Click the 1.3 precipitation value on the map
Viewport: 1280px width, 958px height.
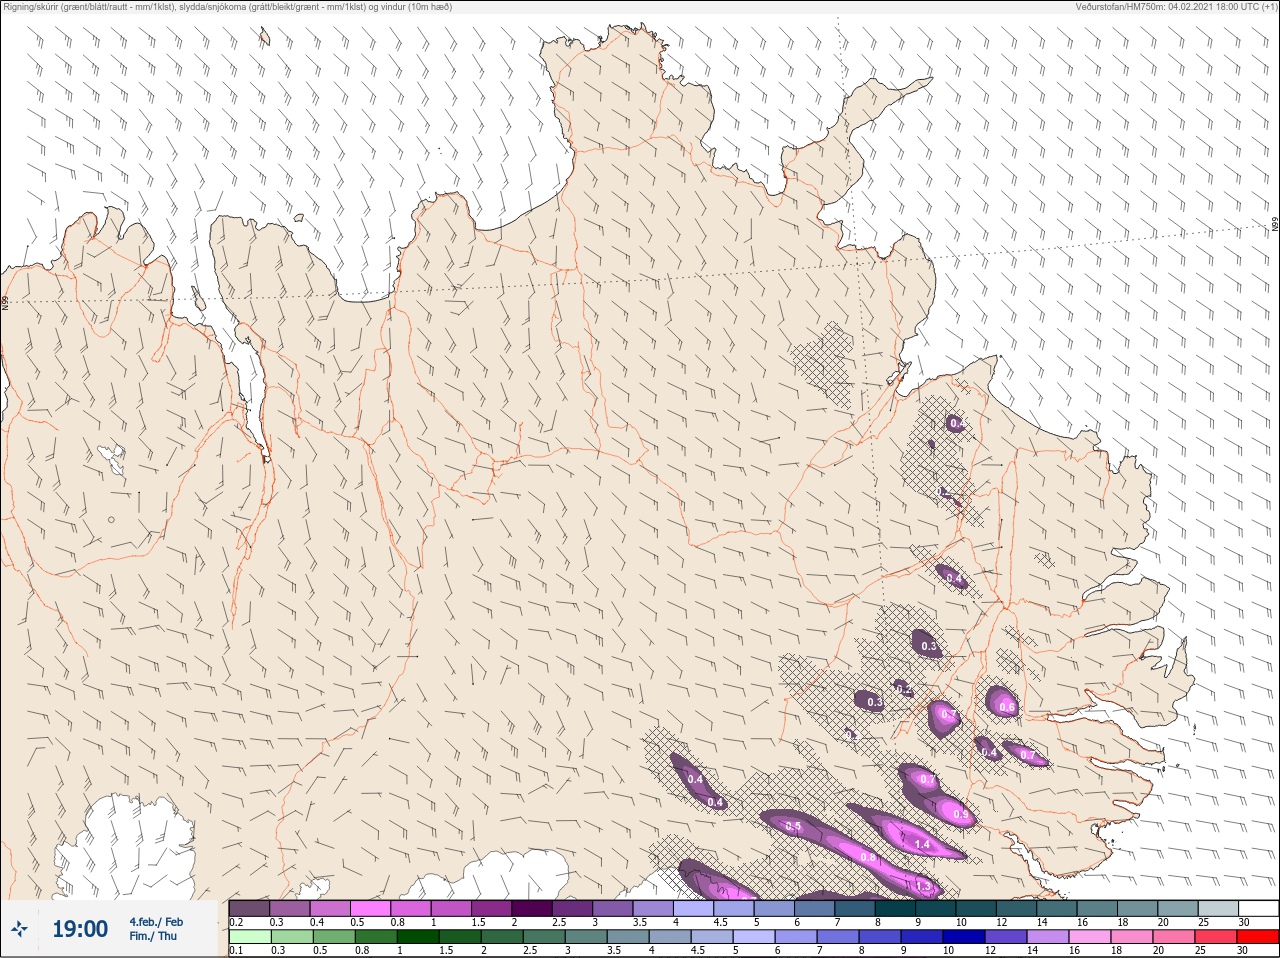point(922,887)
